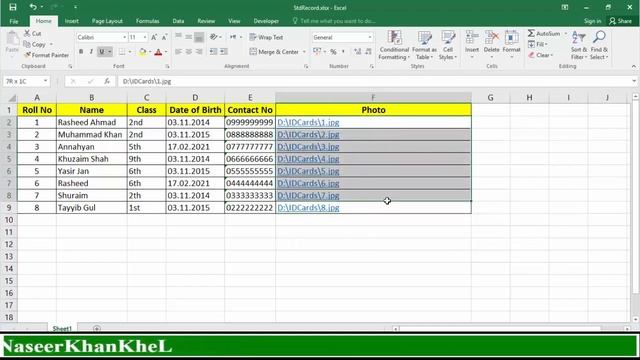Open the Borders button

click(x=122, y=52)
